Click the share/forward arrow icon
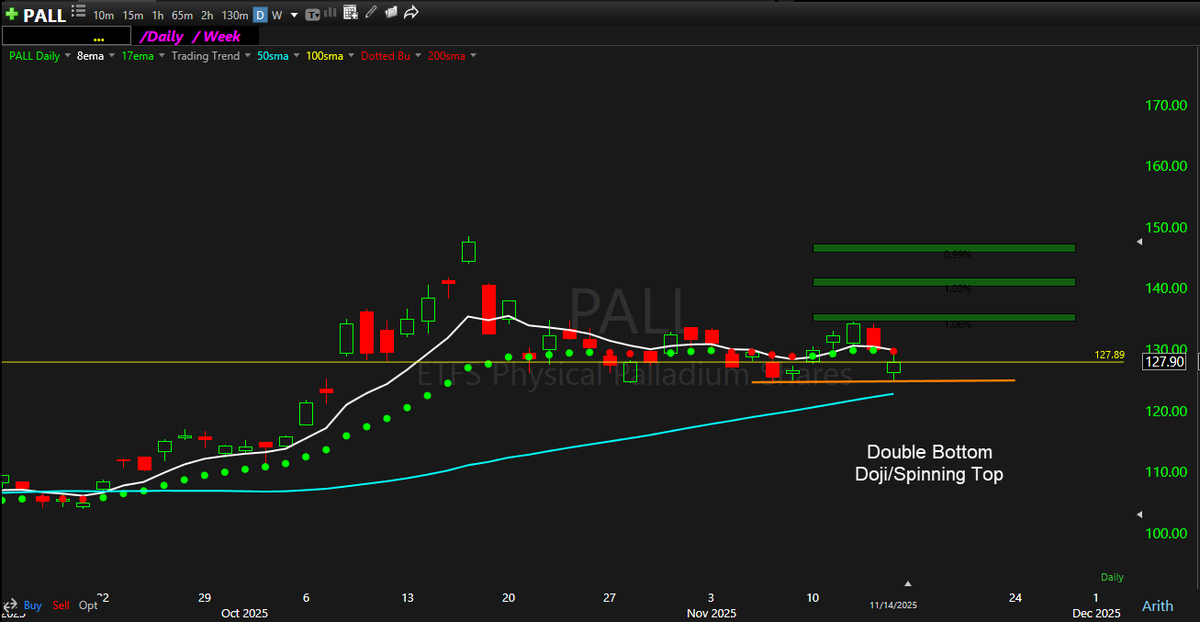1200x622 pixels. (409, 13)
